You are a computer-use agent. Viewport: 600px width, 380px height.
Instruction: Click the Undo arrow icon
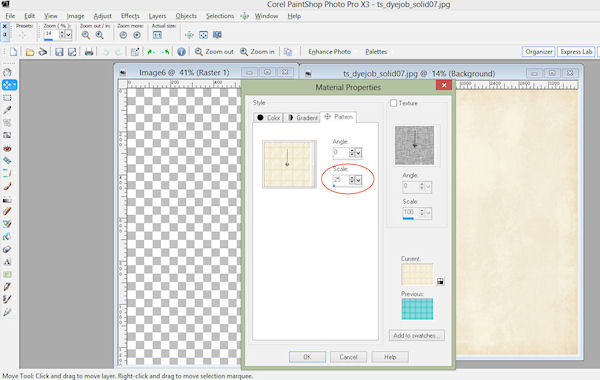click(x=106, y=52)
